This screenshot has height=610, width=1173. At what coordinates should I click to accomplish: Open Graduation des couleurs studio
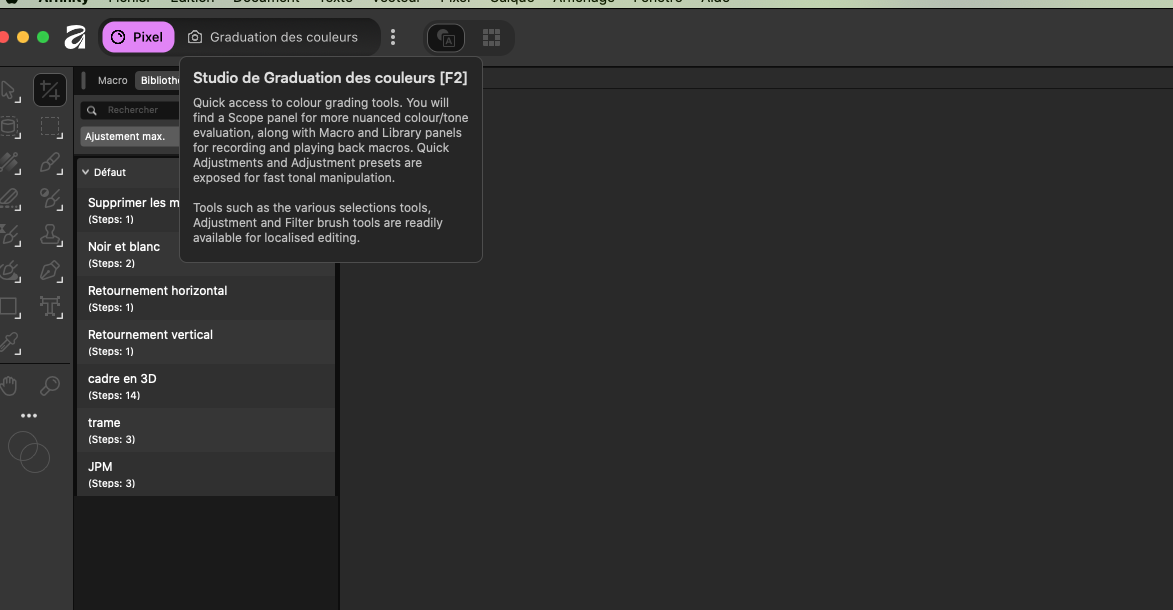coord(273,37)
